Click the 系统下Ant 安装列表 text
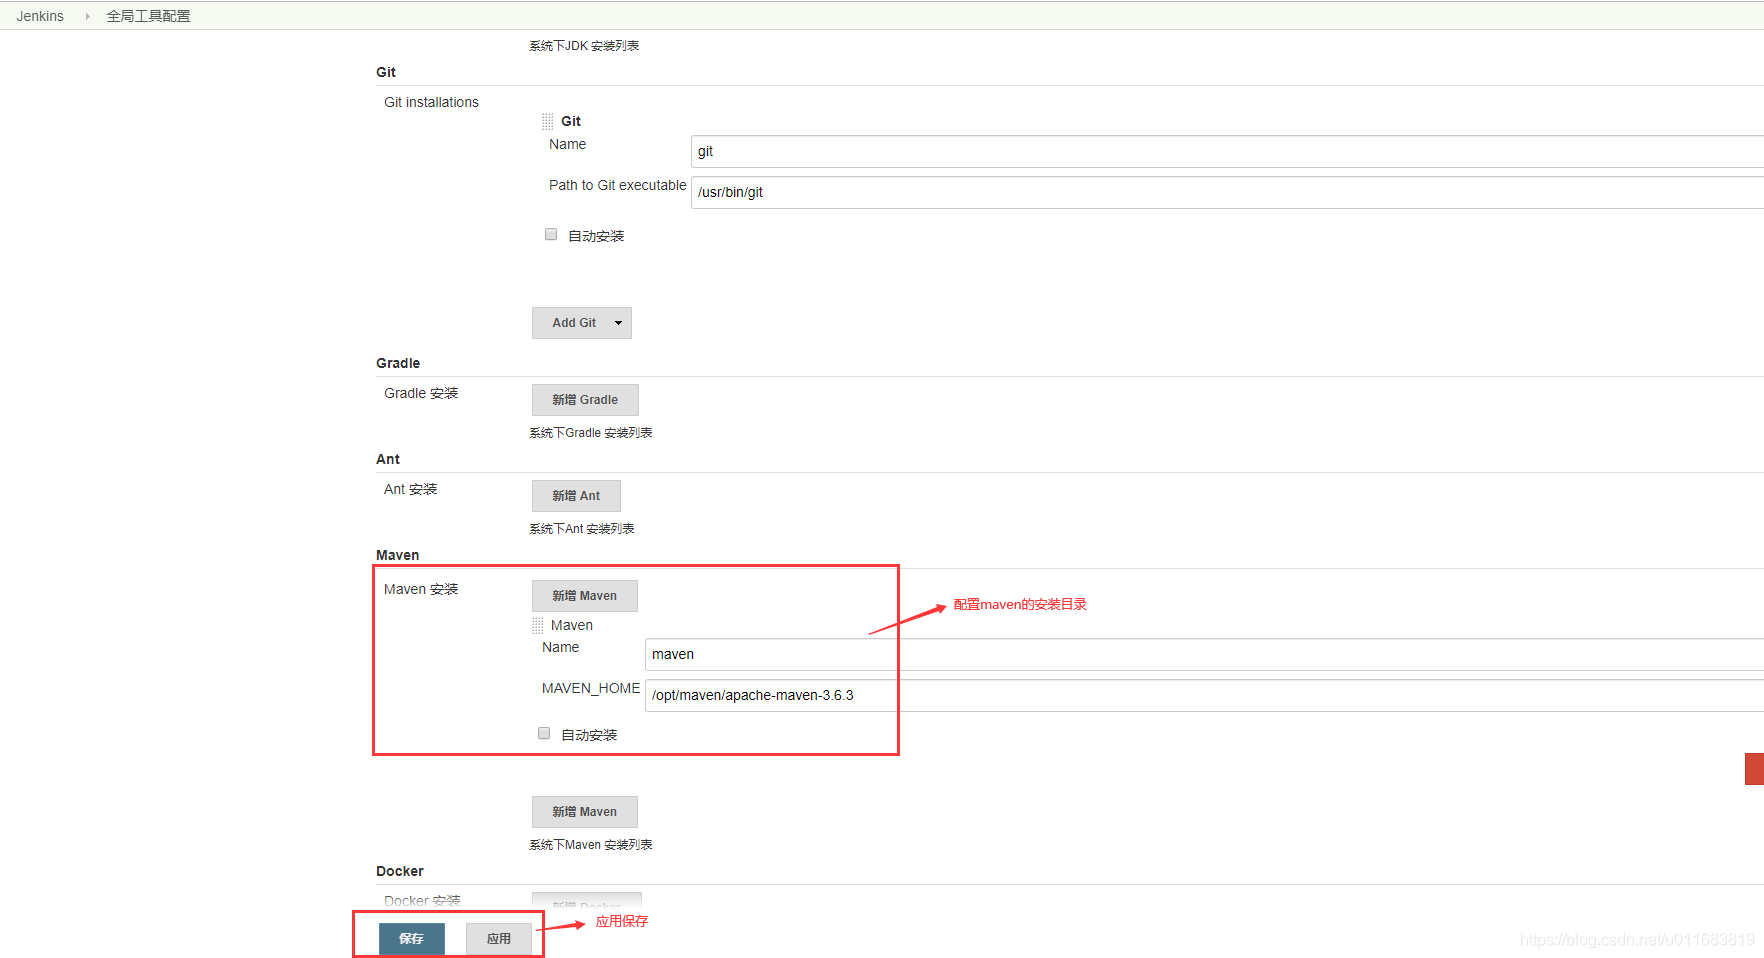The image size is (1764, 958). 582,529
